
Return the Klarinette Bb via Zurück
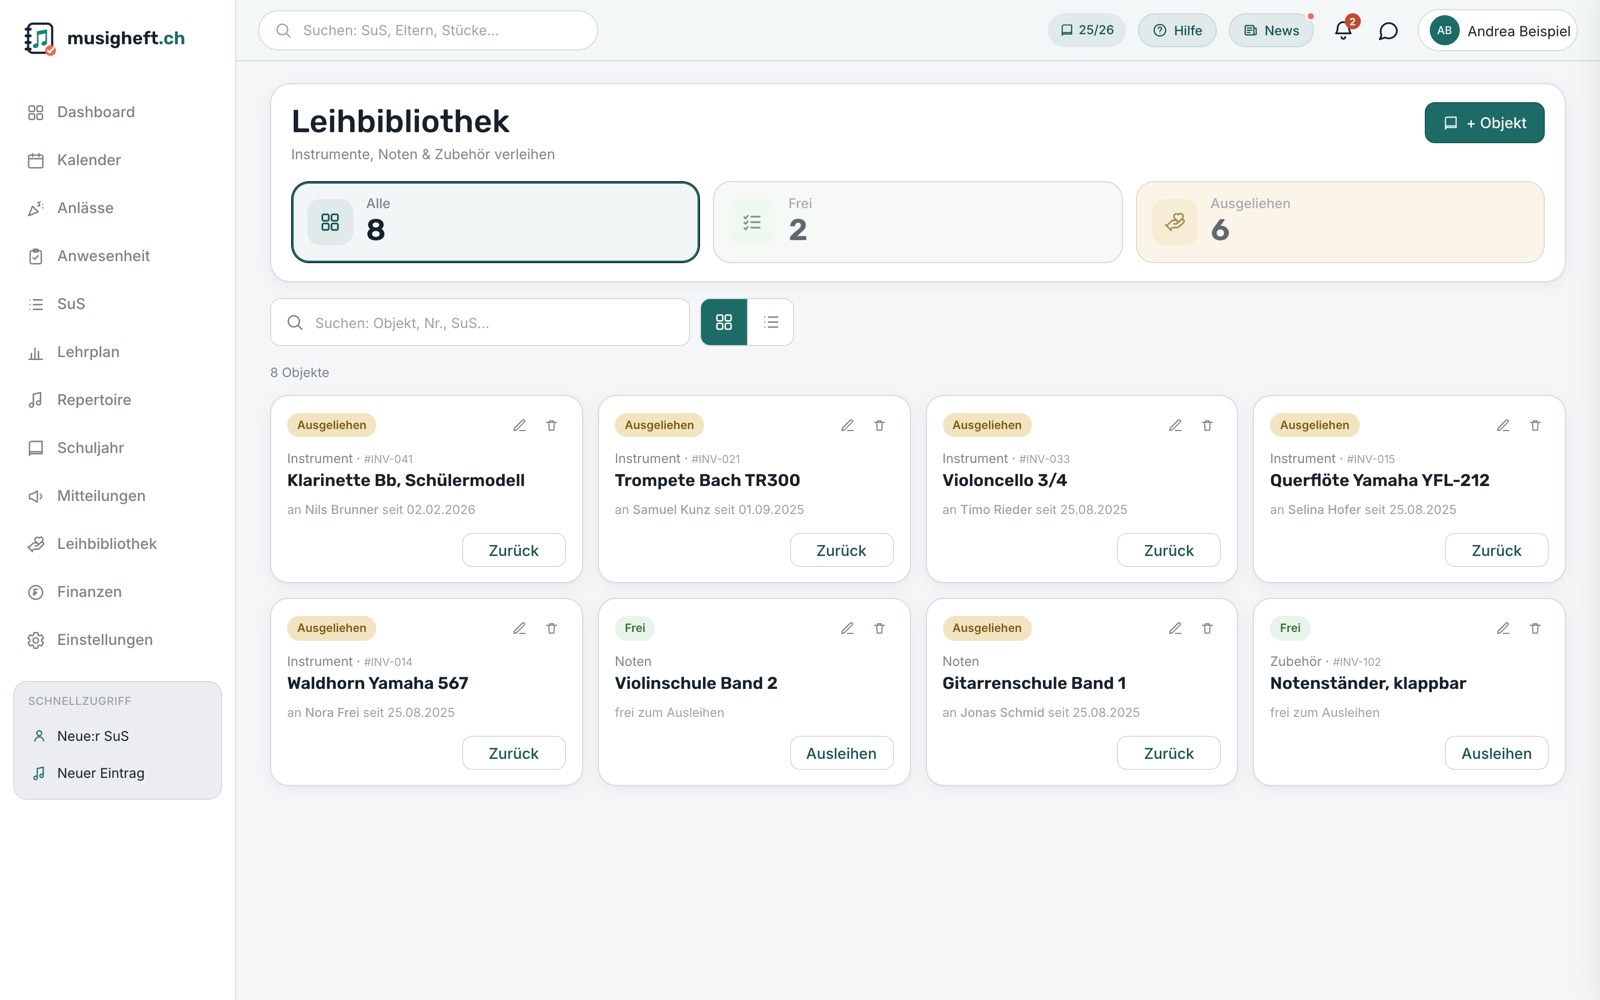514,550
